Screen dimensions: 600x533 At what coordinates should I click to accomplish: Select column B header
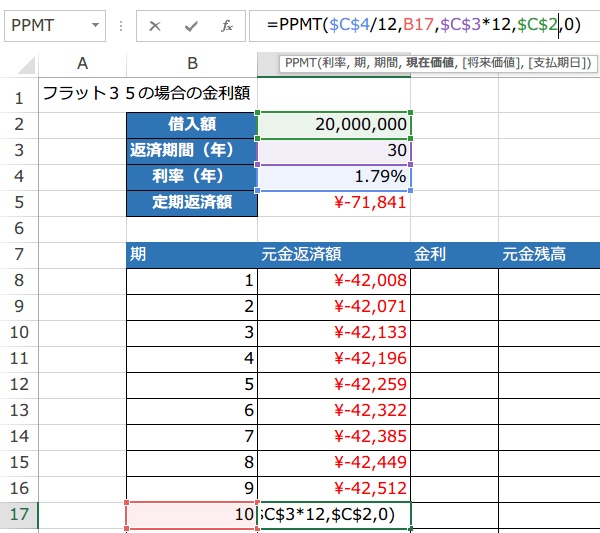(191, 64)
